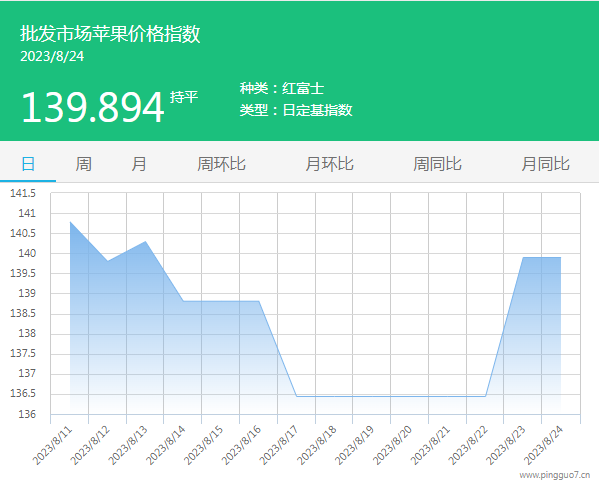Screen dimensions: 599x486
Task: Click the 持平 status label
Action: pos(184,97)
